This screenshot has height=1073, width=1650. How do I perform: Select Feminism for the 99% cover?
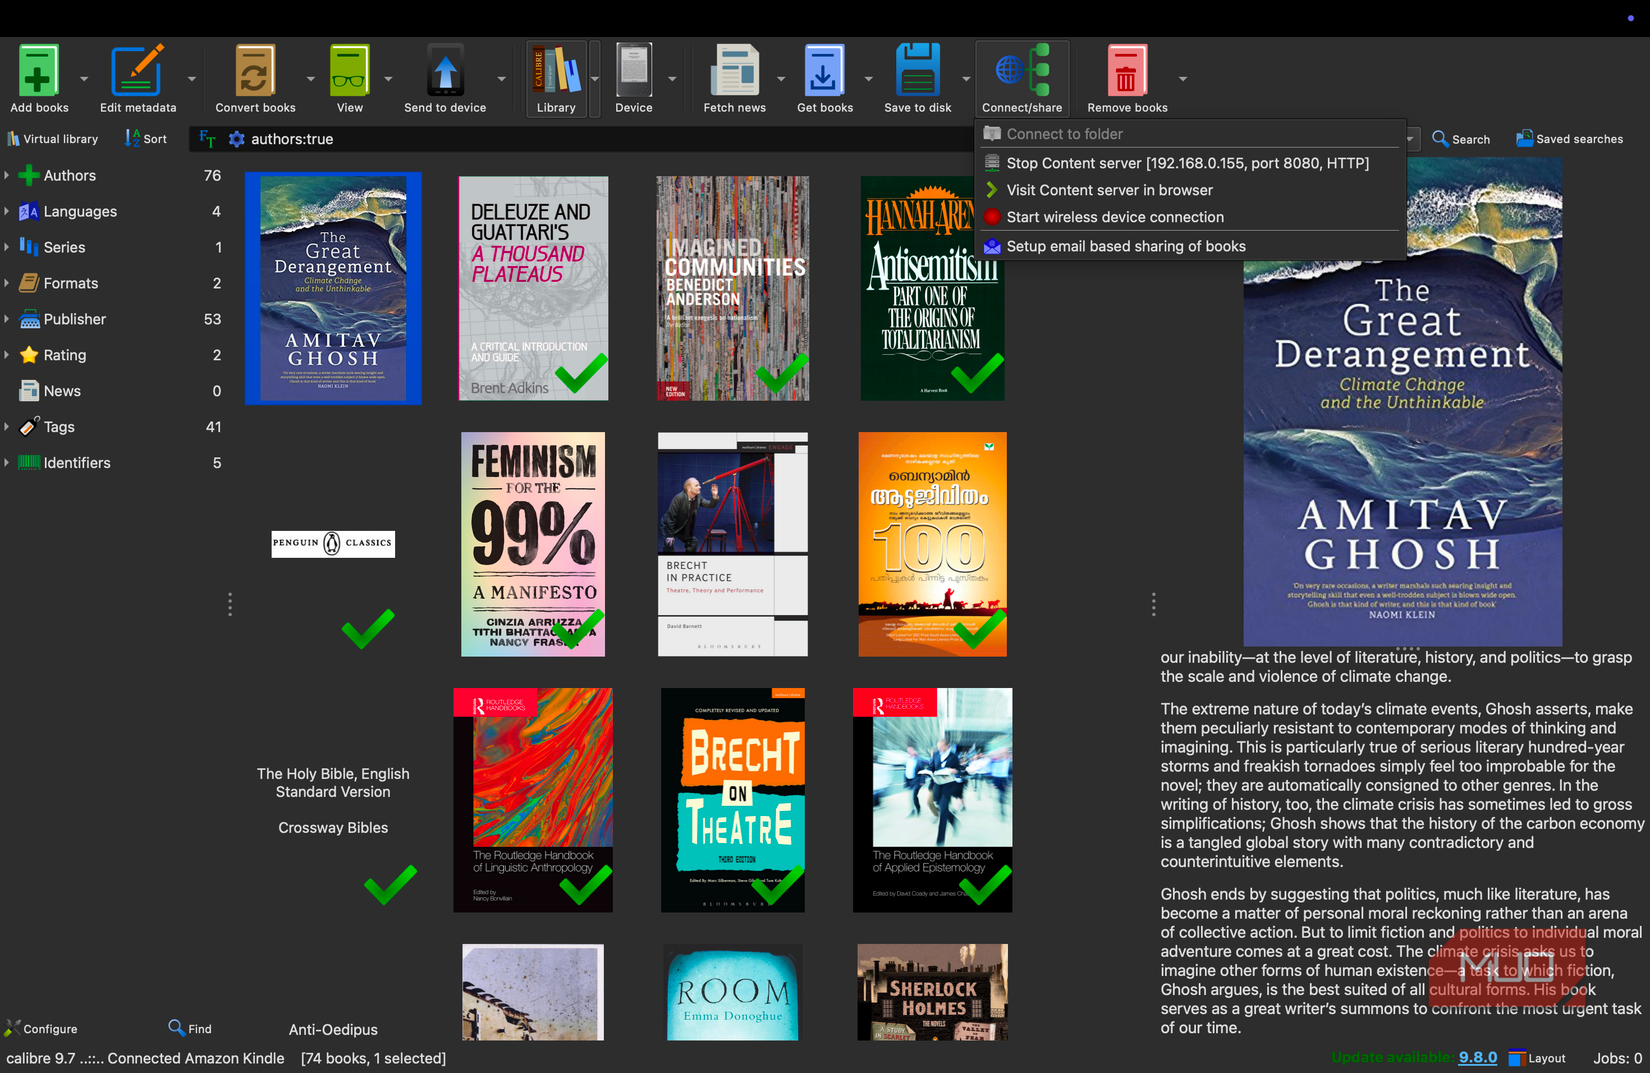[533, 544]
